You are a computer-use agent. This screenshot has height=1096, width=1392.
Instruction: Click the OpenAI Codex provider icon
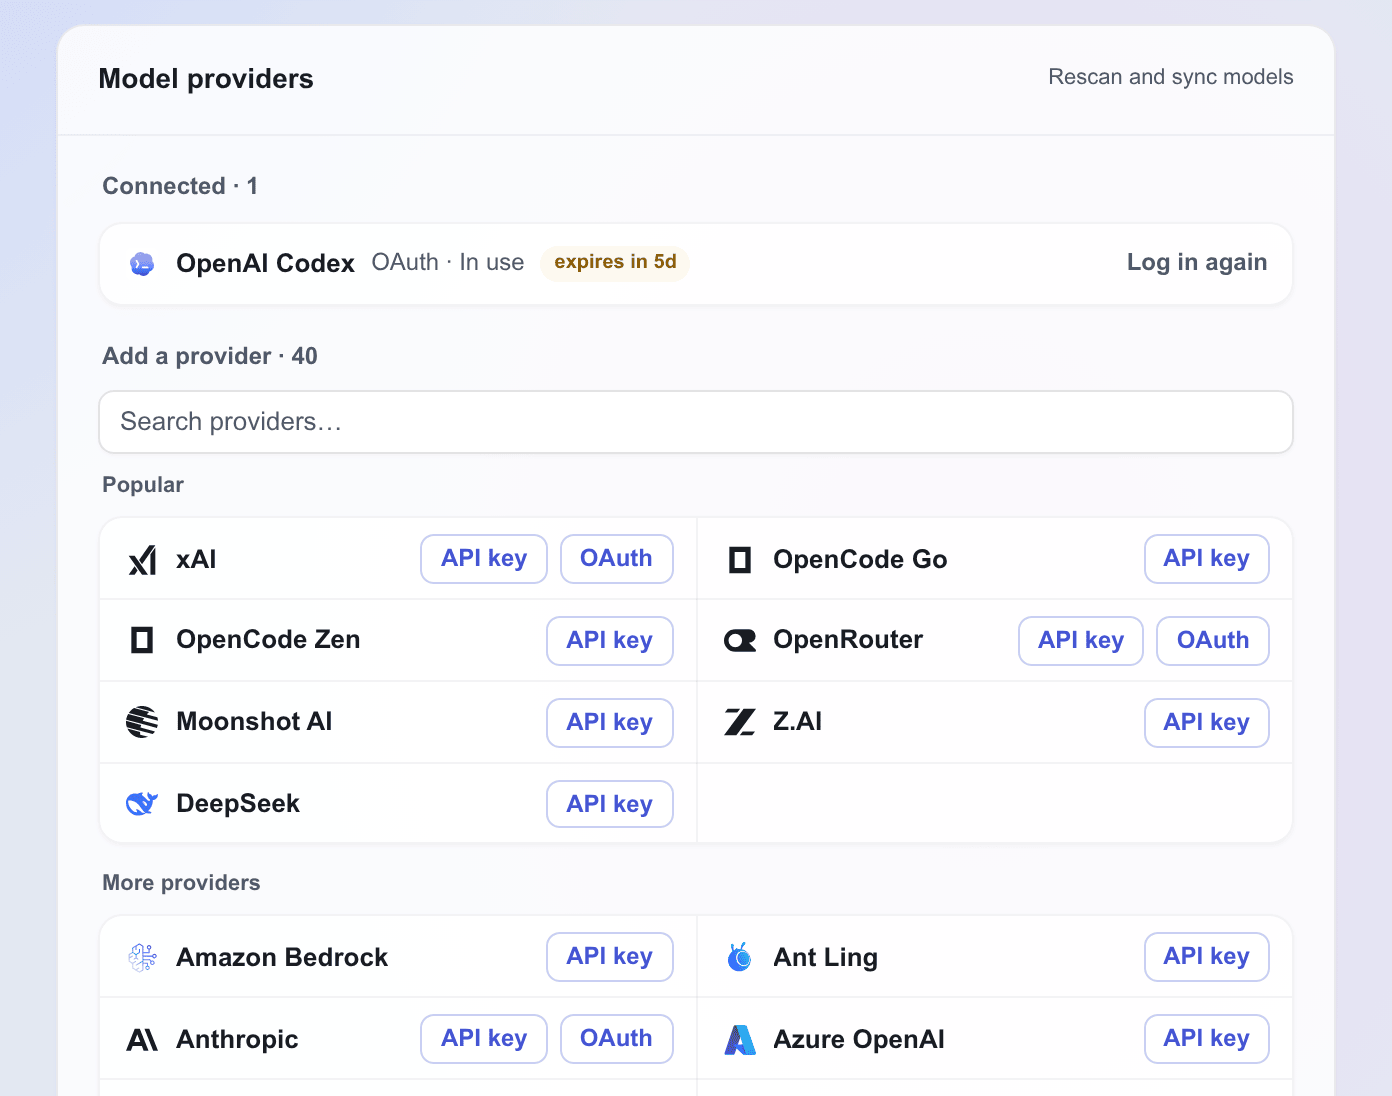[142, 264]
